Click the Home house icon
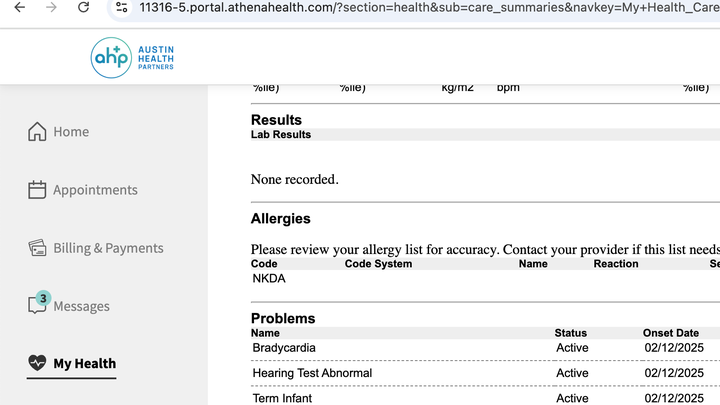 [x=37, y=132]
